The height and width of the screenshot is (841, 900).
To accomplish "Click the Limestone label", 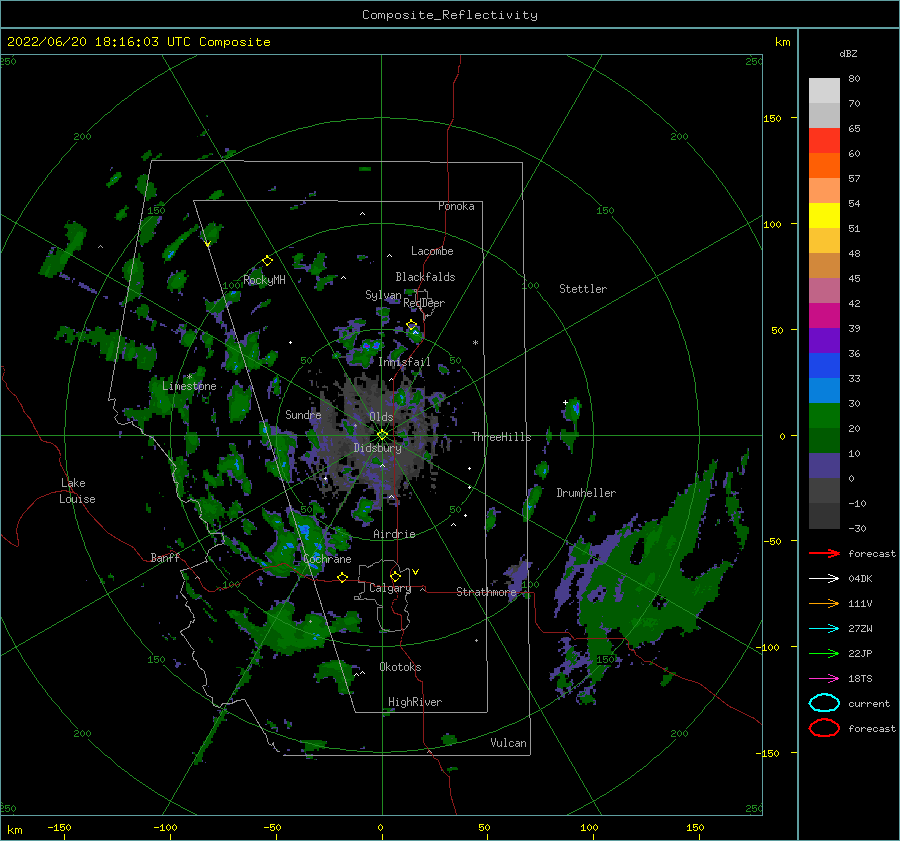I will [x=189, y=386].
